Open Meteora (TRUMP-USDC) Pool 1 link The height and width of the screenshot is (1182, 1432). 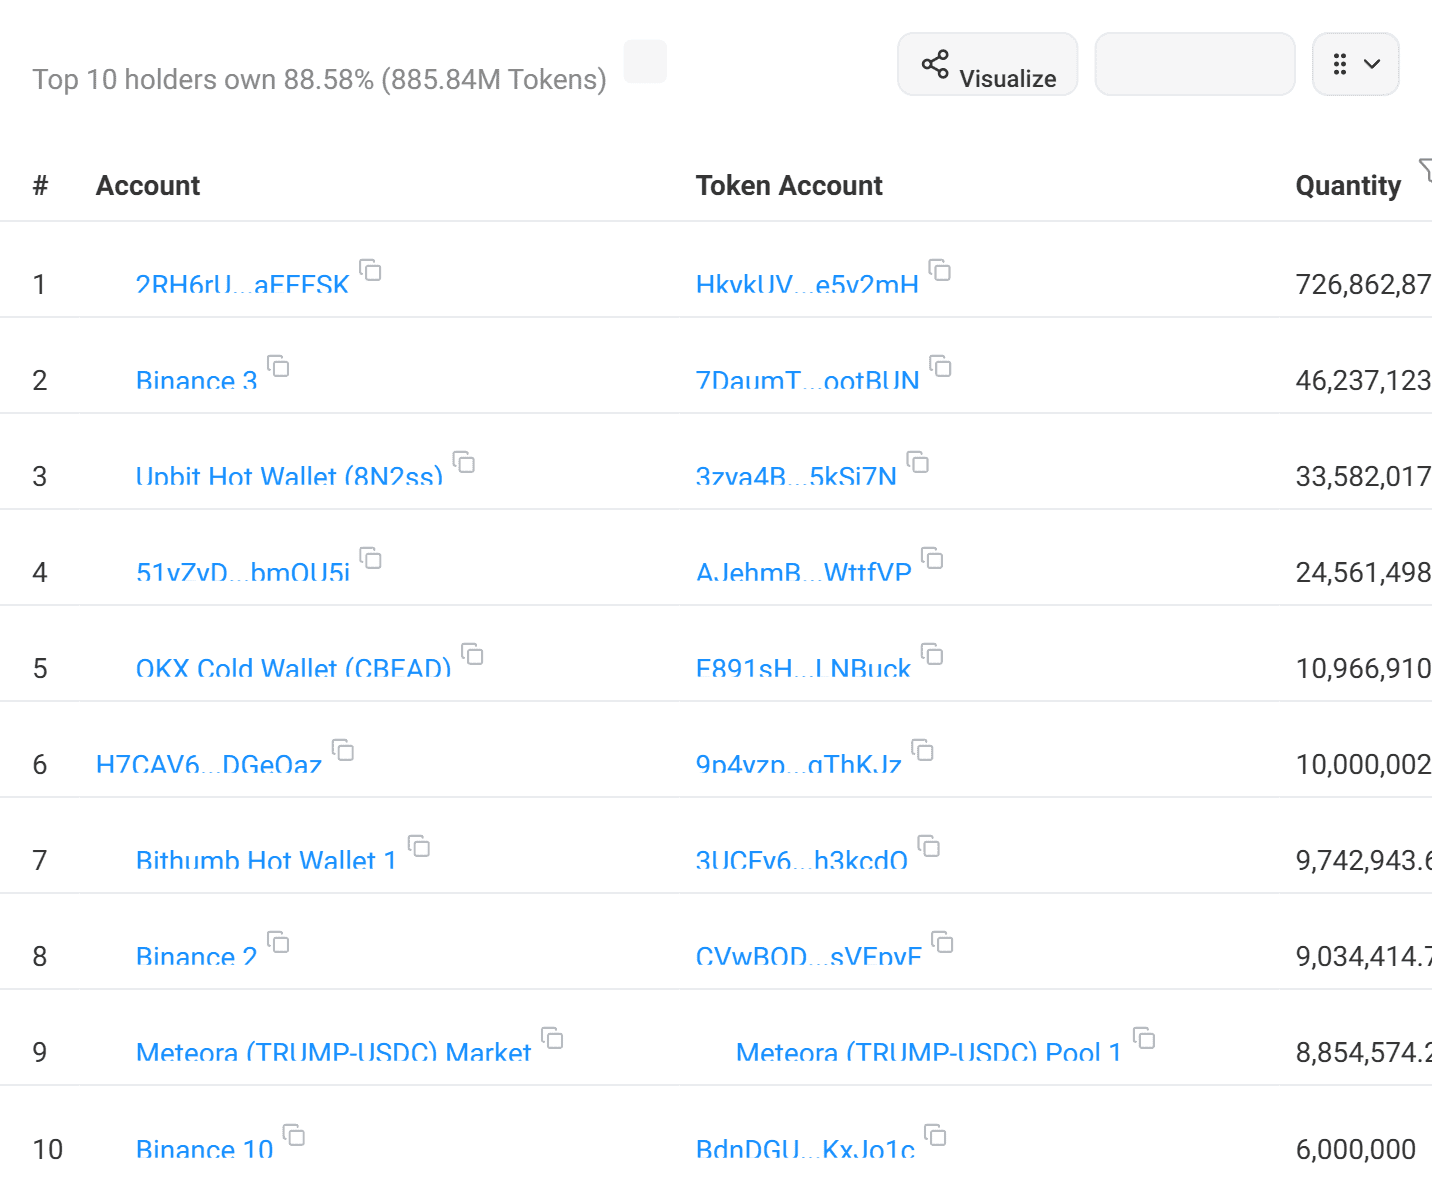point(929,1053)
